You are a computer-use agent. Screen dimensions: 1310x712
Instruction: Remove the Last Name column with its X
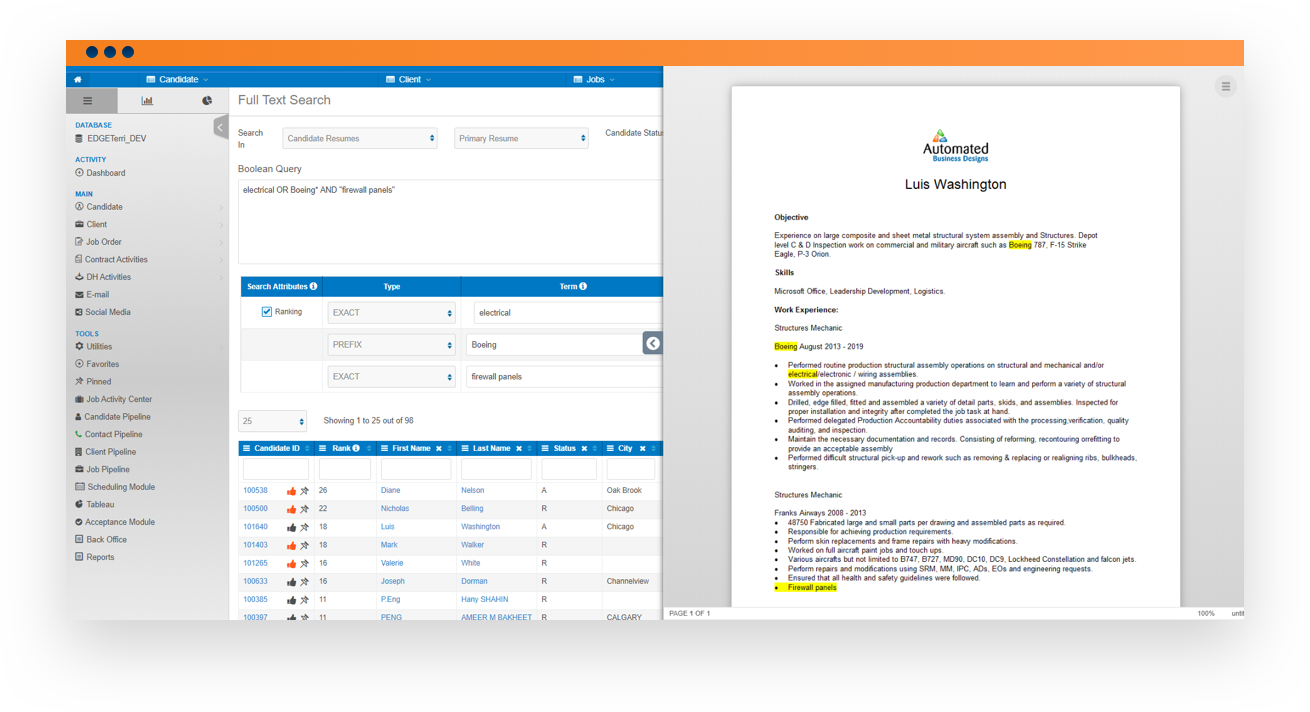pos(518,449)
